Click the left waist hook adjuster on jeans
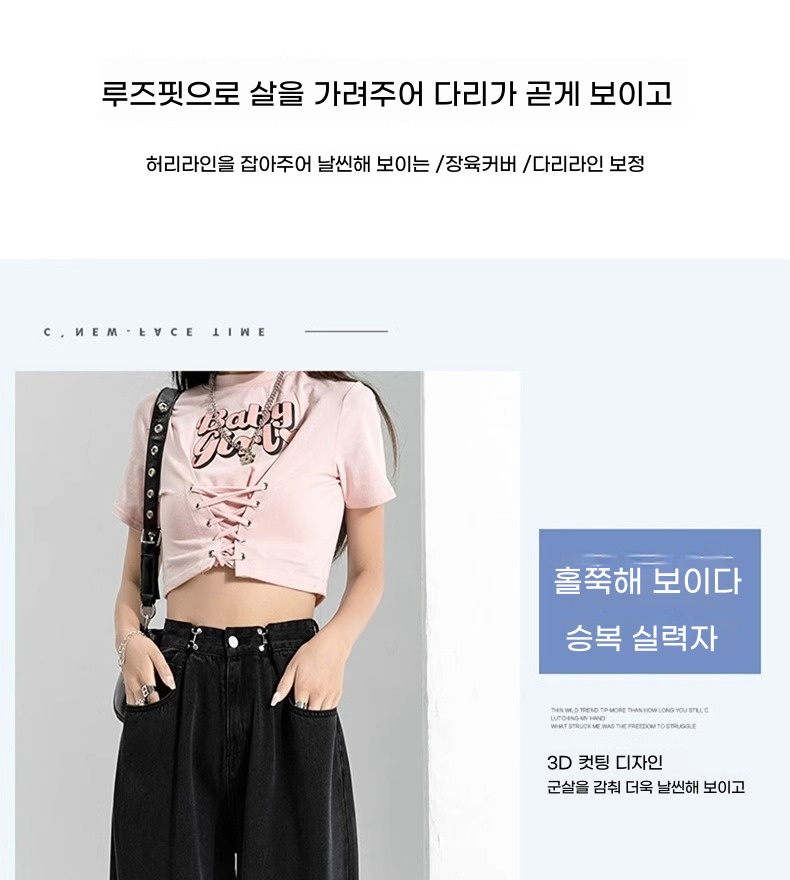Image resolution: width=790 pixels, height=880 pixels. [195, 639]
